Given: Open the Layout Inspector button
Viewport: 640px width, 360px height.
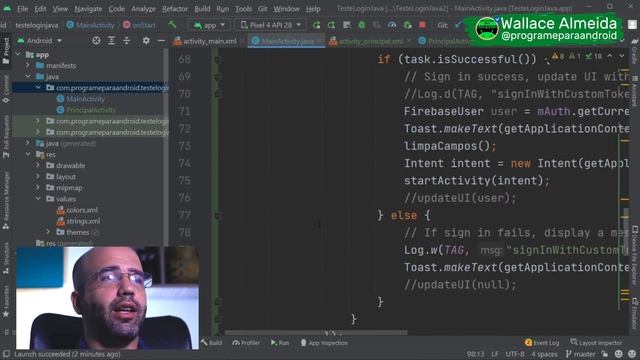Looking at the screenshot, I should [x=596, y=343].
